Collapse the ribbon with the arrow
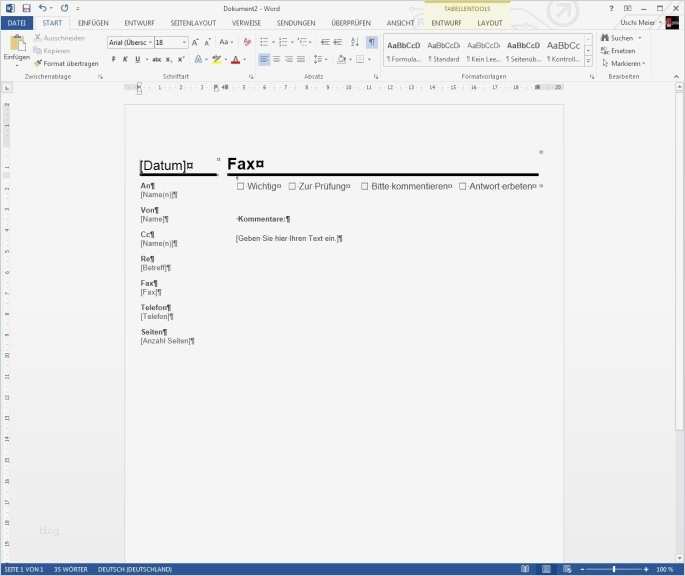Image resolution: width=685 pixels, height=576 pixels. tap(676, 76)
